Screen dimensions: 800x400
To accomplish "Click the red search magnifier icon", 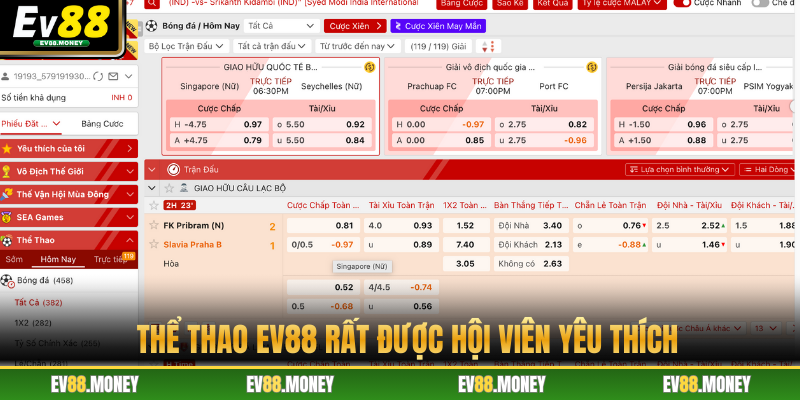I will coord(151,3).
